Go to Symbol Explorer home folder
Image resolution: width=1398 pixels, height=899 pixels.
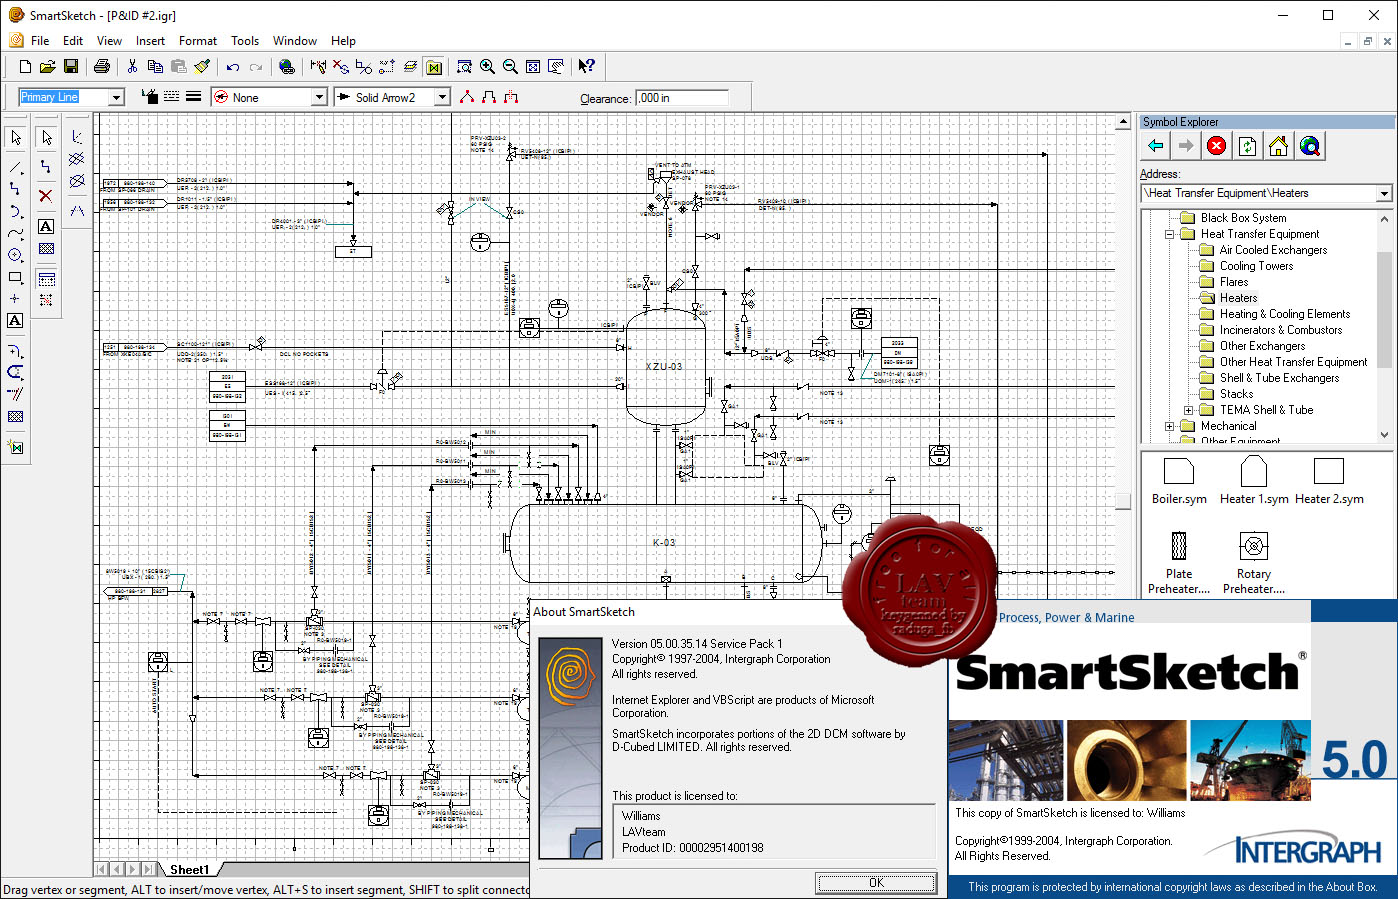pyautogui.click(x=1278, y=146)
